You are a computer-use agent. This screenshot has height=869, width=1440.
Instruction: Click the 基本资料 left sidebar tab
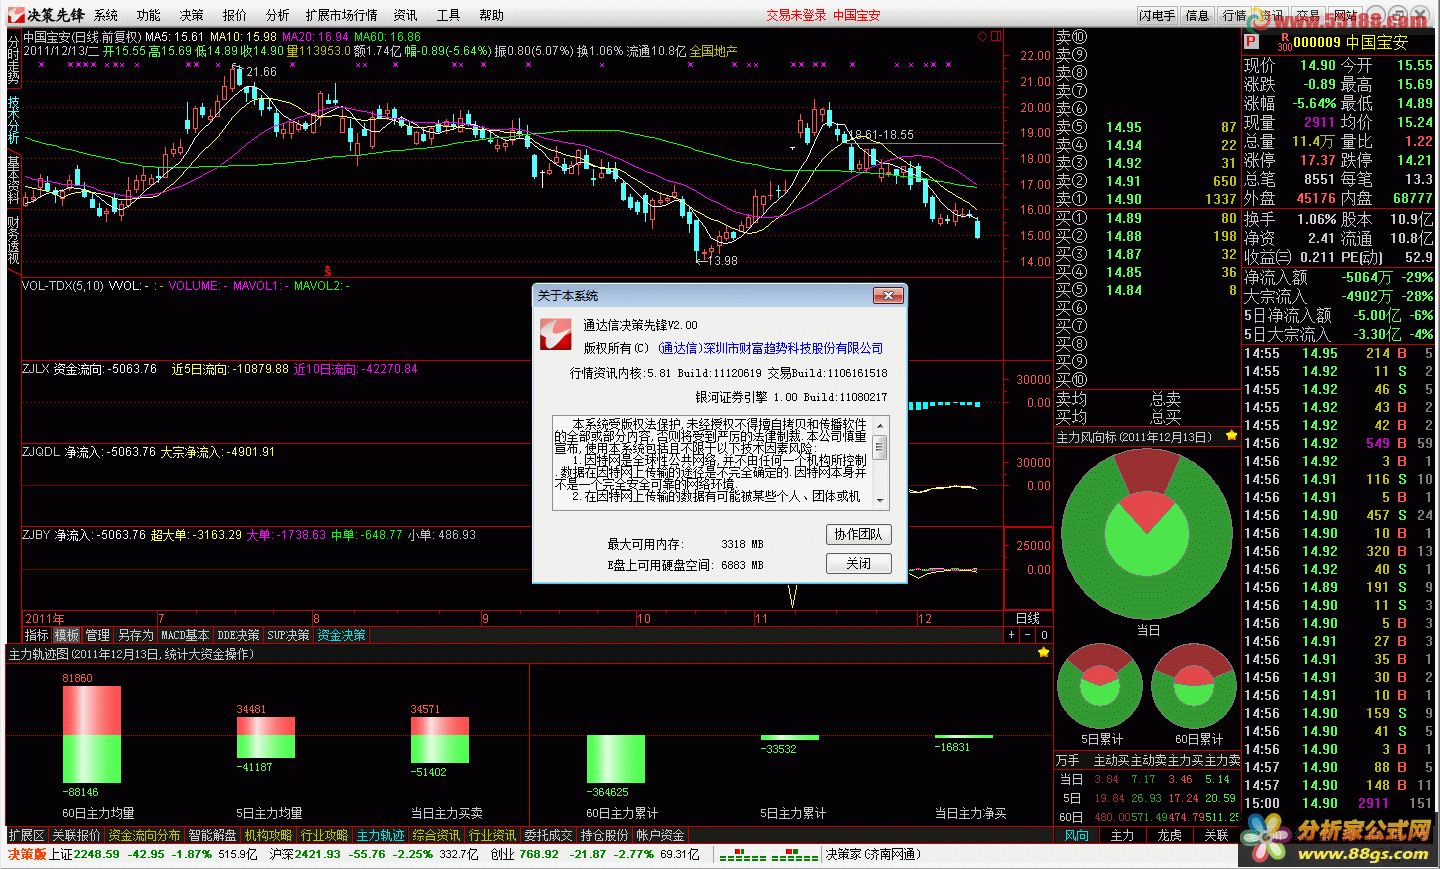coord(13,180)
